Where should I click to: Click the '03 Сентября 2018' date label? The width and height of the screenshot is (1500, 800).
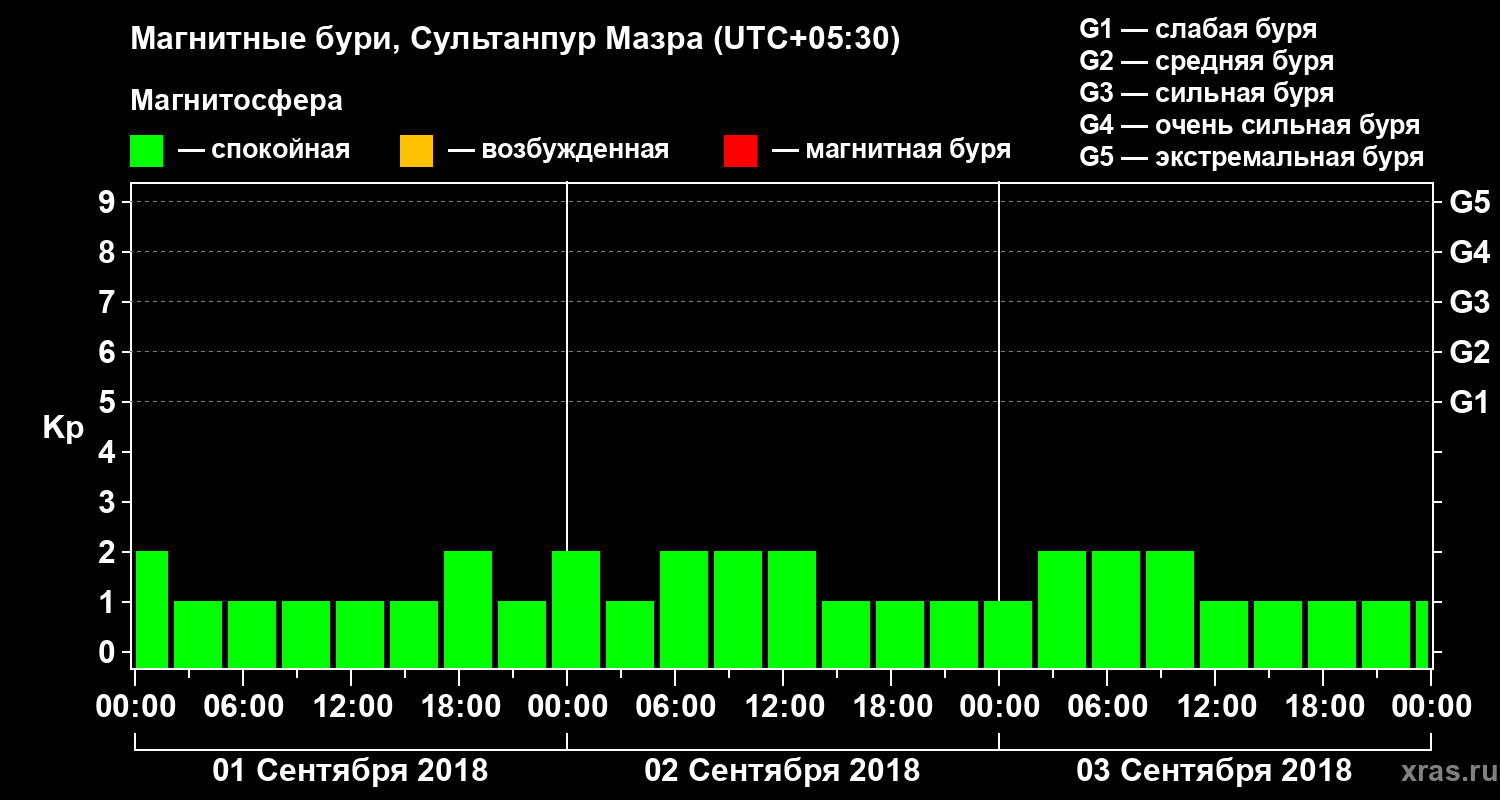(1214, 770)
